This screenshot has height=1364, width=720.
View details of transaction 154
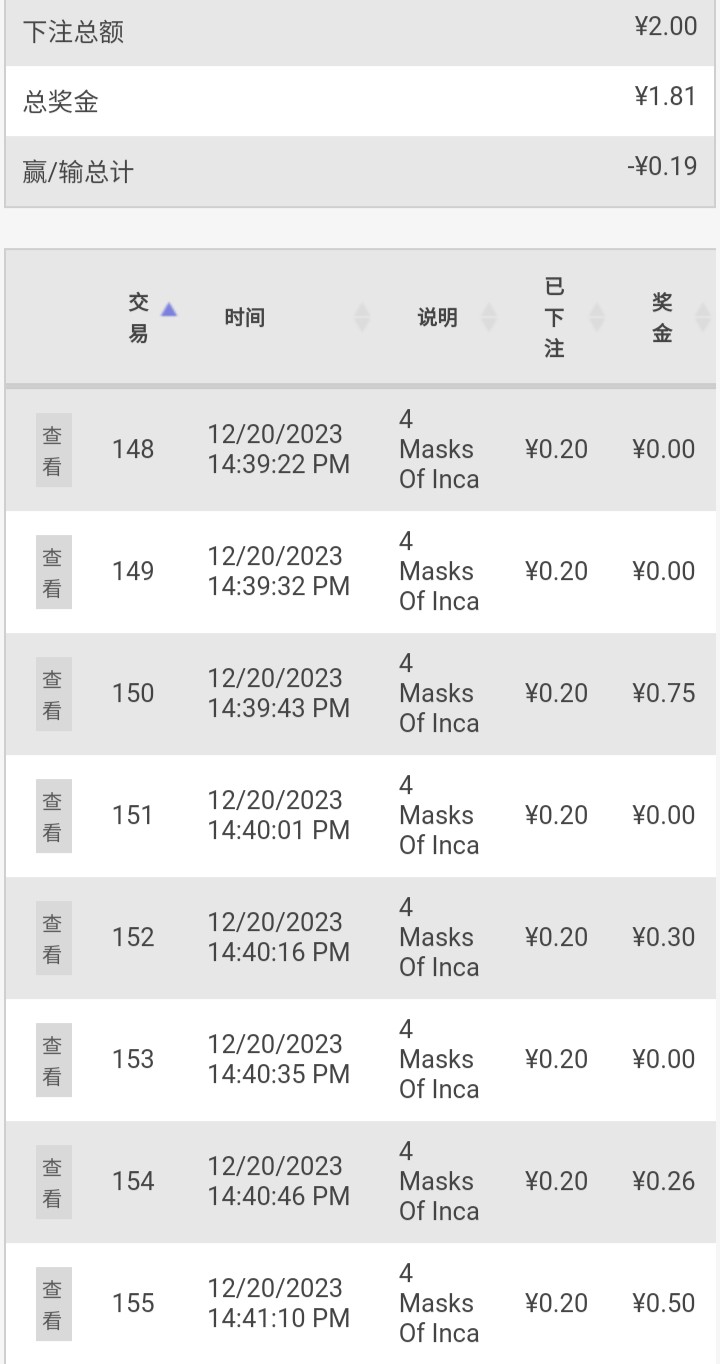pos(53,1182)
